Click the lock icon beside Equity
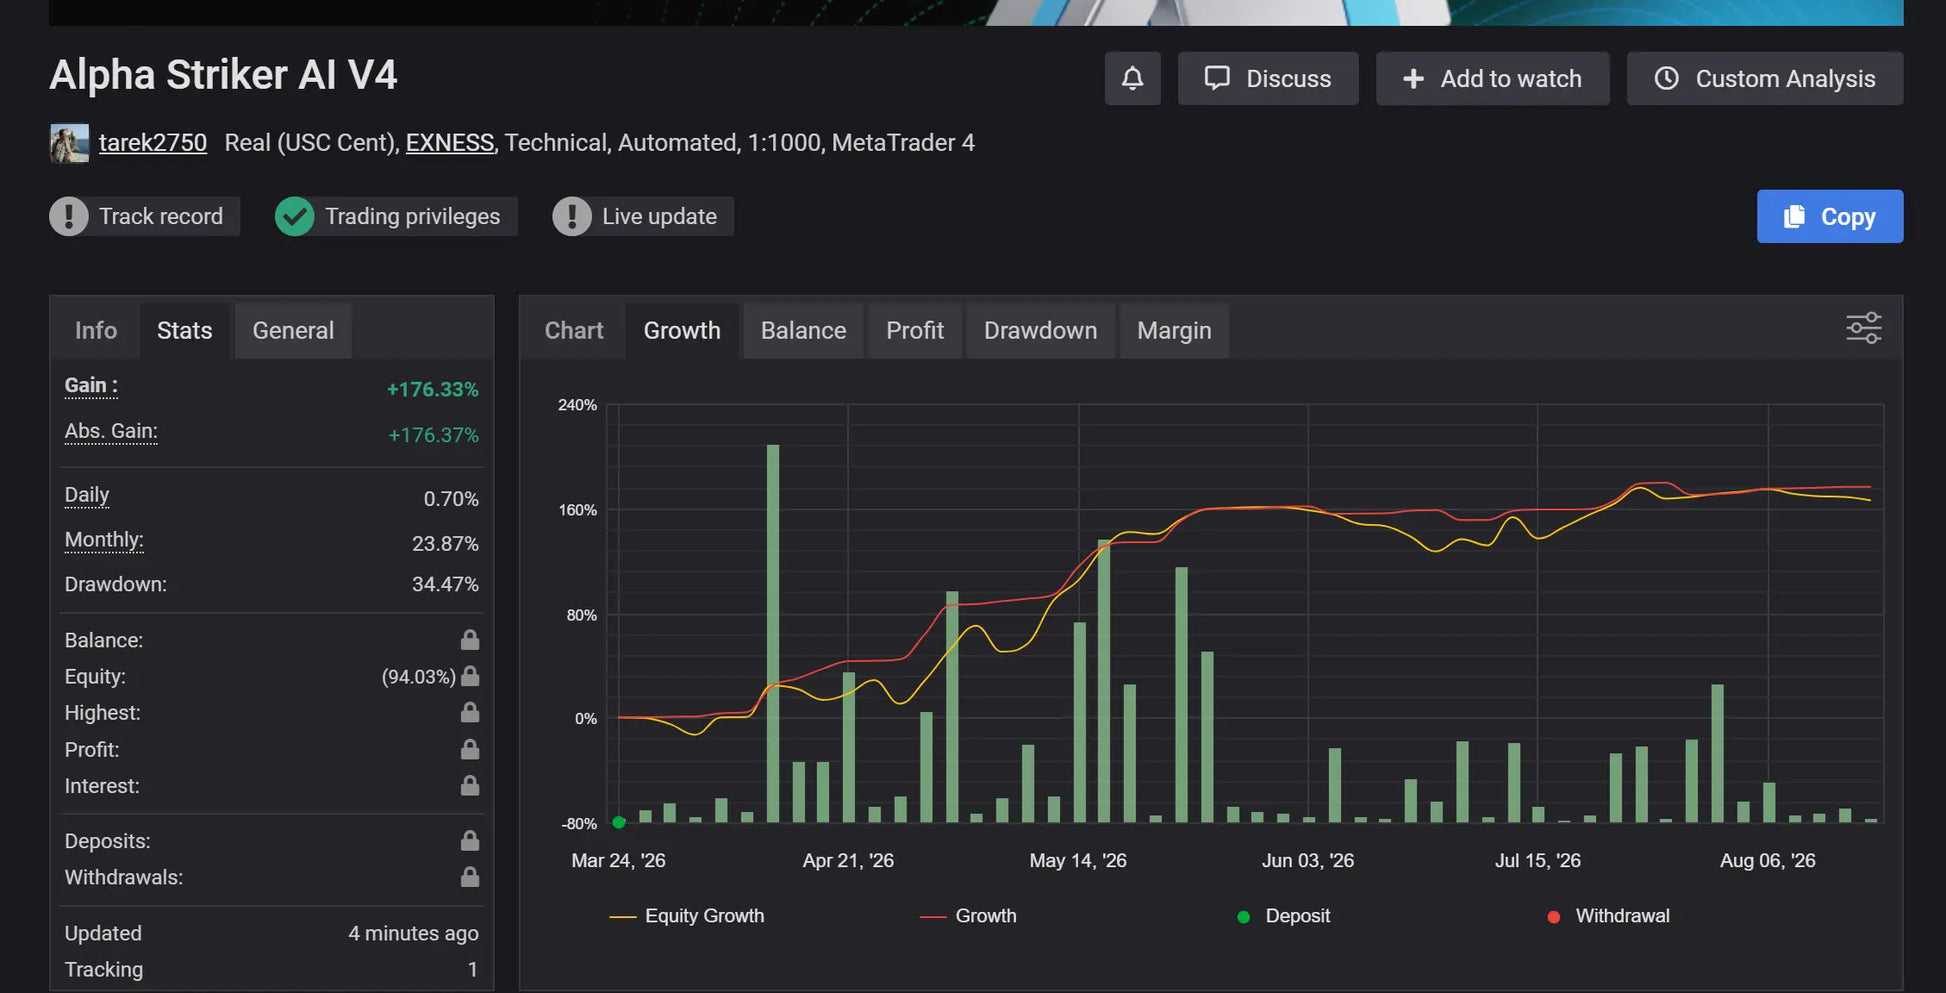The height and width of the screenshot is (993, 1946). point(470,676)
